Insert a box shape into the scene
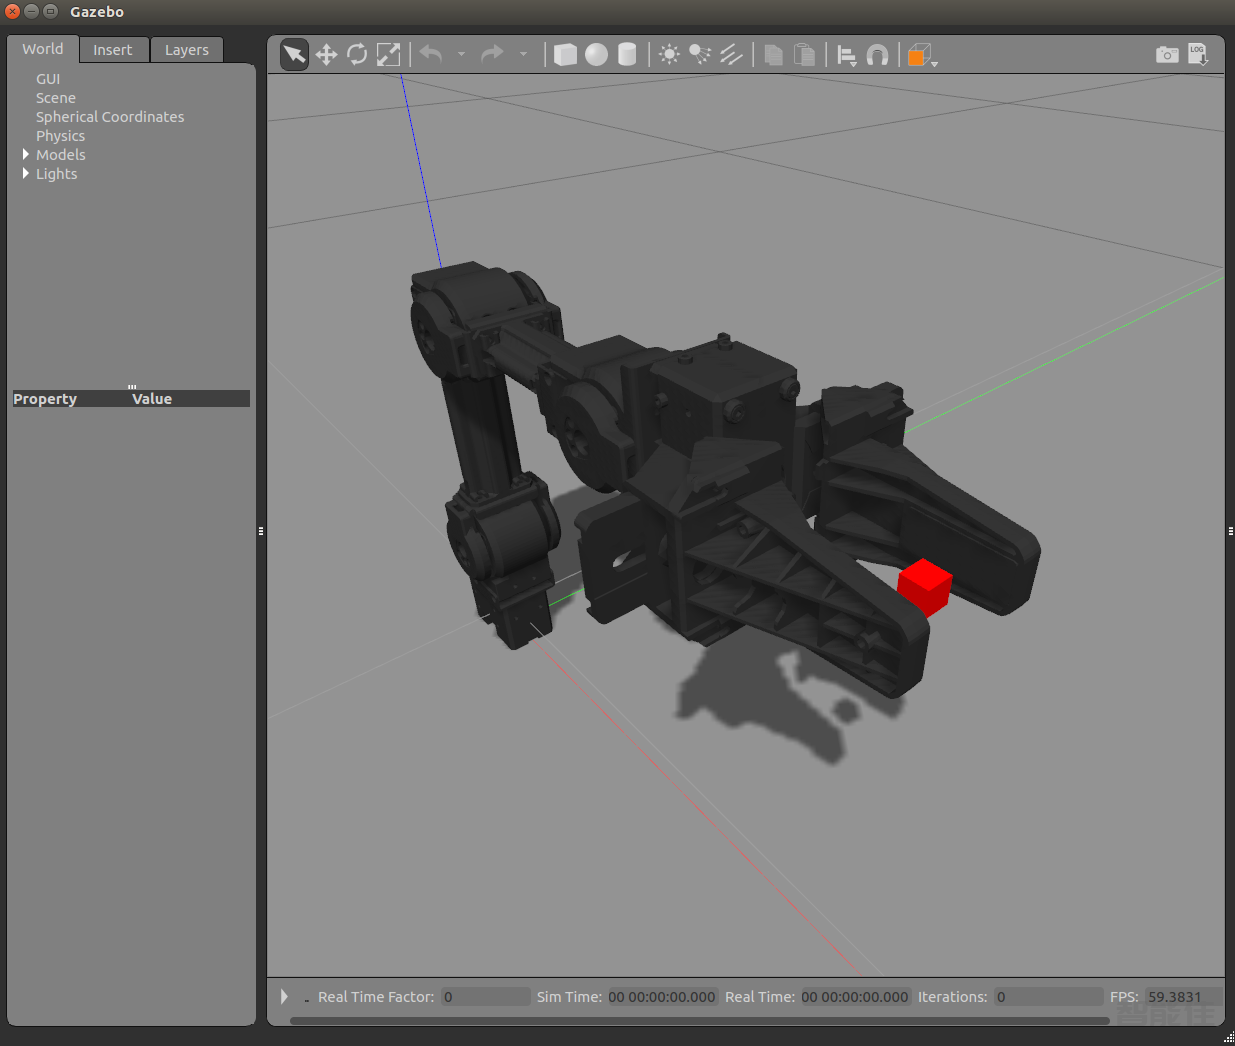Screen dimensions: 1235x1046 coord(565,54)
